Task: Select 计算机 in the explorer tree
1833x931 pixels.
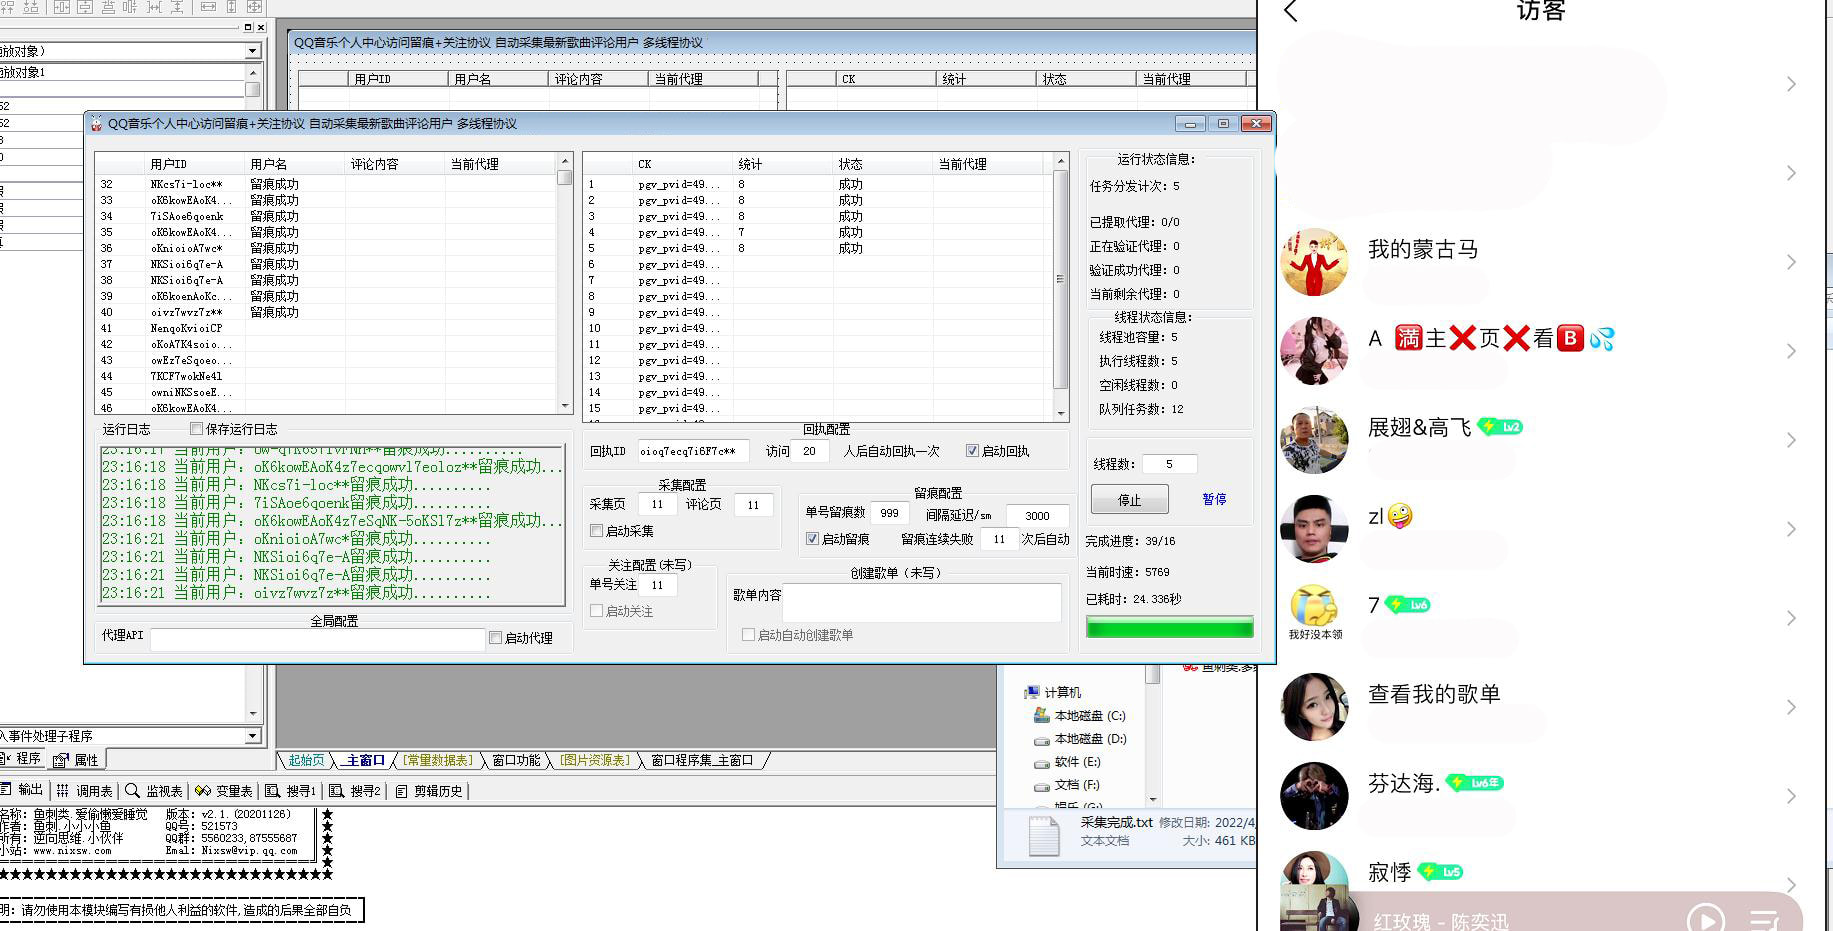Action: coord(1053,692)
